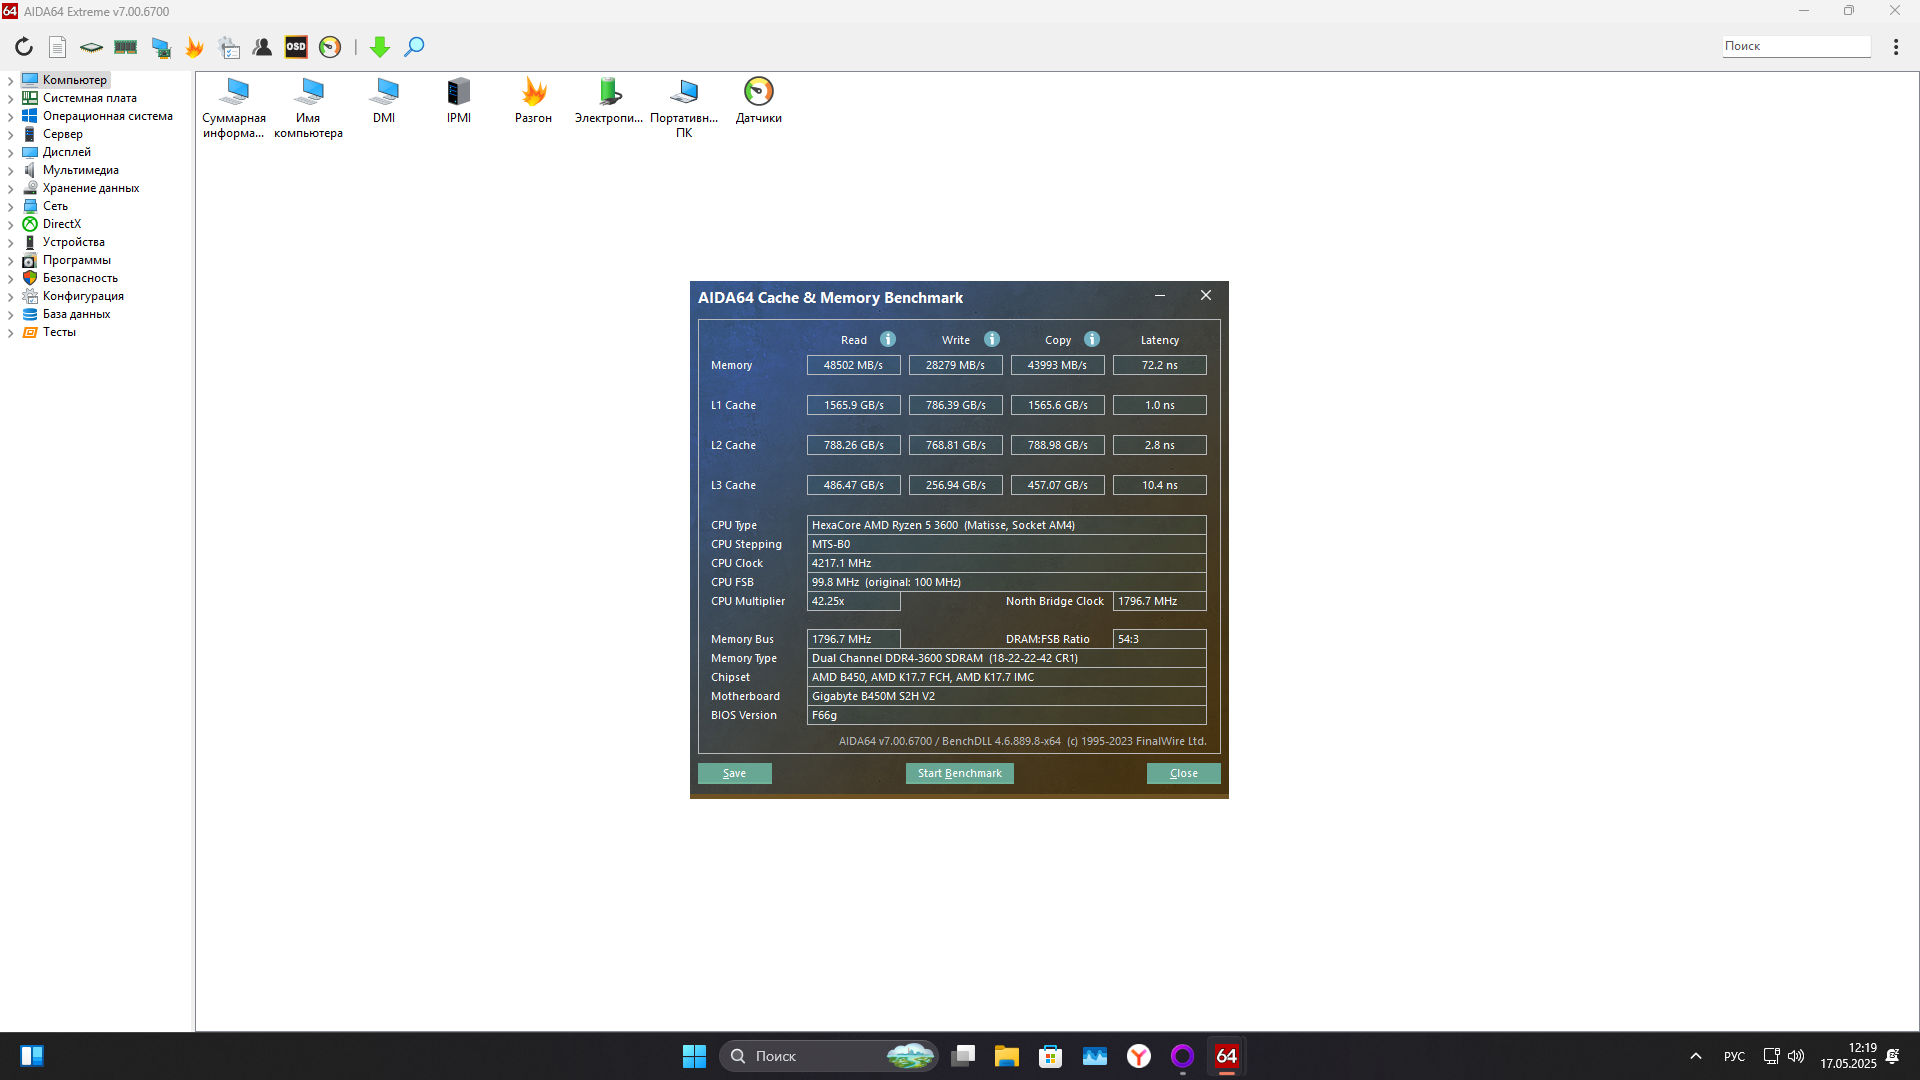Click the magnifier search toolbar icon

[414, 47]
